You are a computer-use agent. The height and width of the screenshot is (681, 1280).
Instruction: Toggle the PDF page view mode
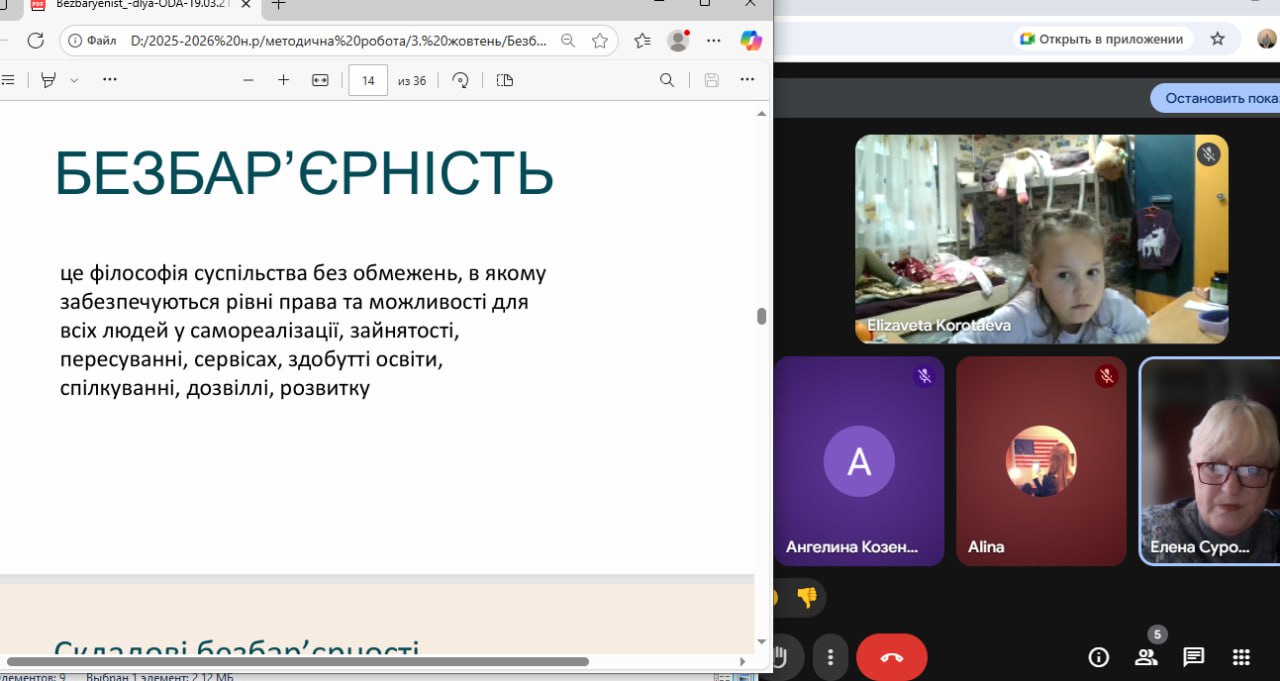pos(505,80)
